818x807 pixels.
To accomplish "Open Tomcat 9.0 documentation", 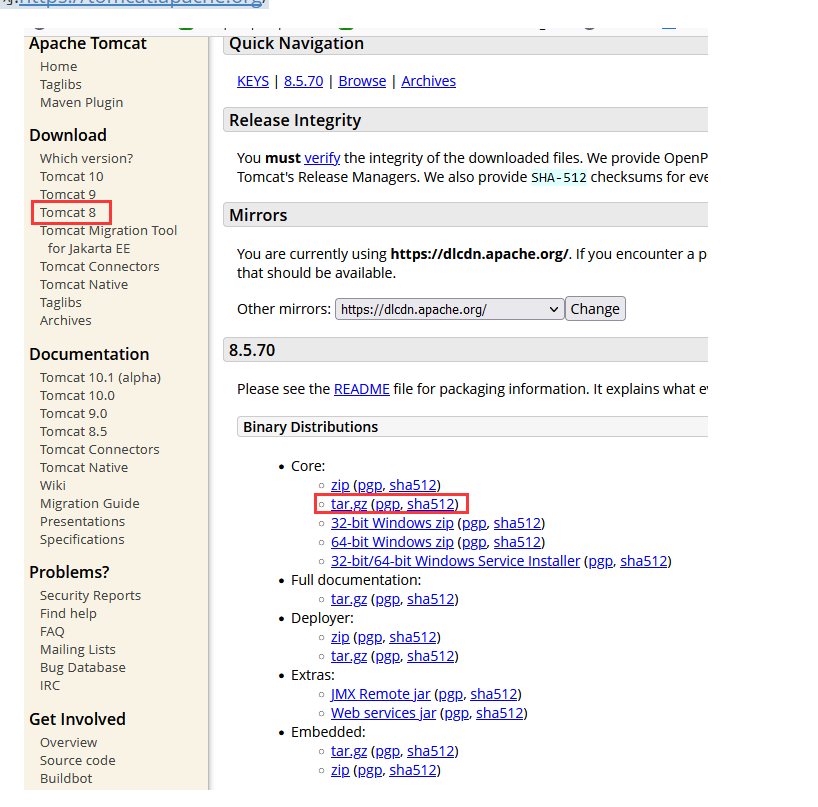I will pos(74,414).
